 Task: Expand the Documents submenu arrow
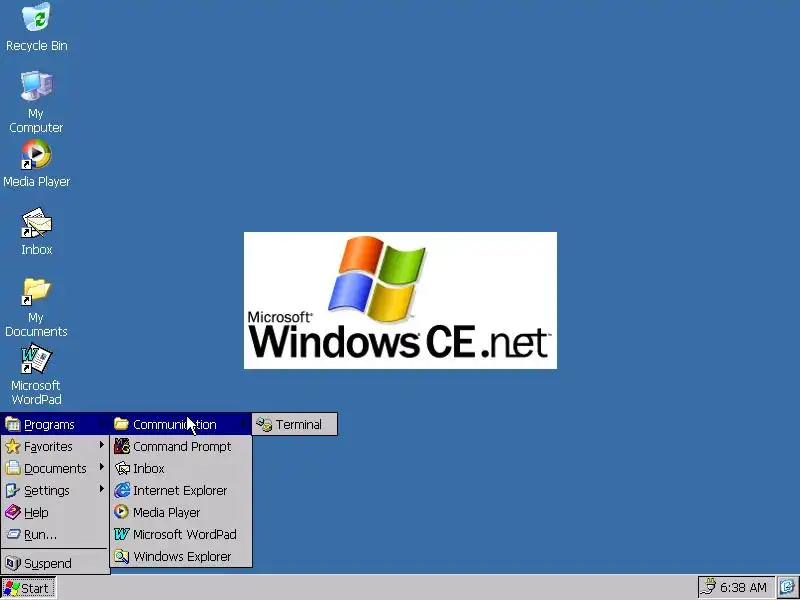102,467
